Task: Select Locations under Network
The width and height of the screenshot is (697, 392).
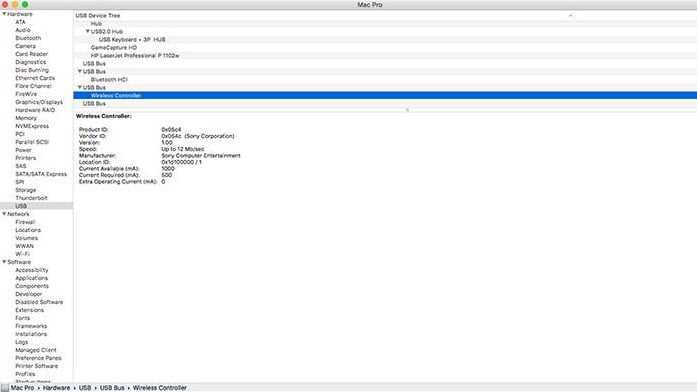Action: pos(28,230)
